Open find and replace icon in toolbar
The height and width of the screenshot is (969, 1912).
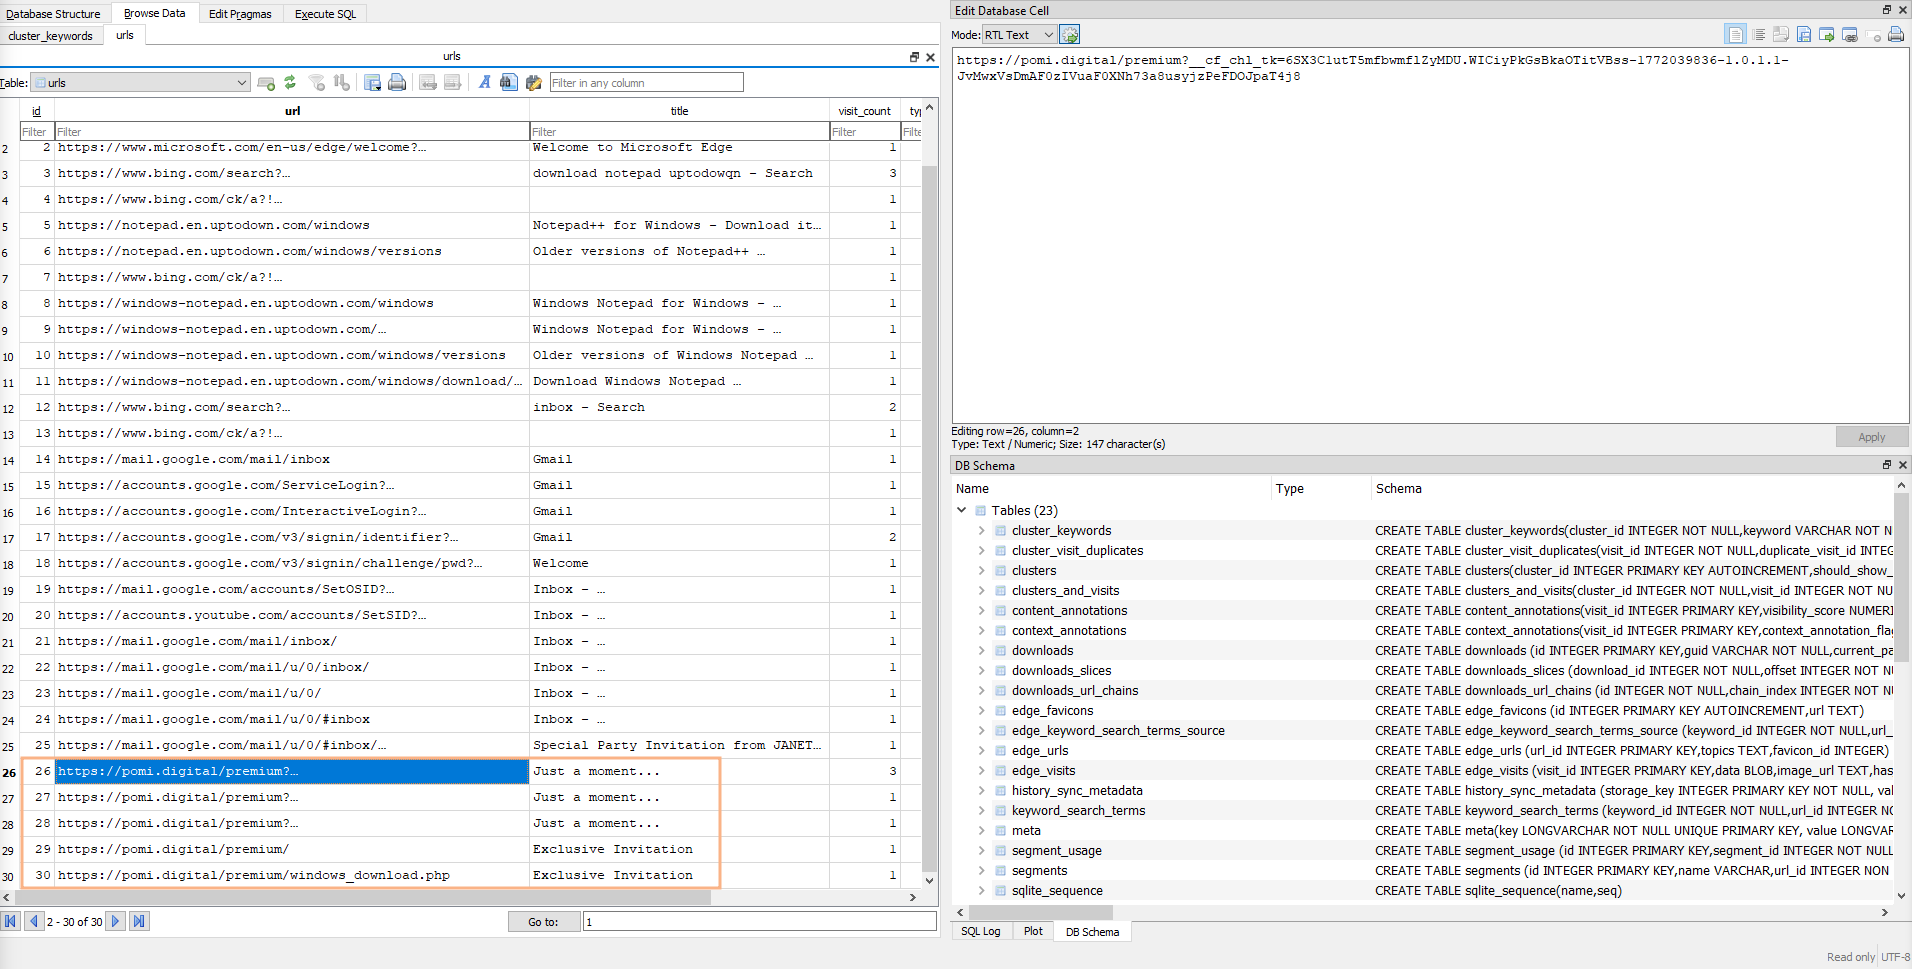pos(533,83)
